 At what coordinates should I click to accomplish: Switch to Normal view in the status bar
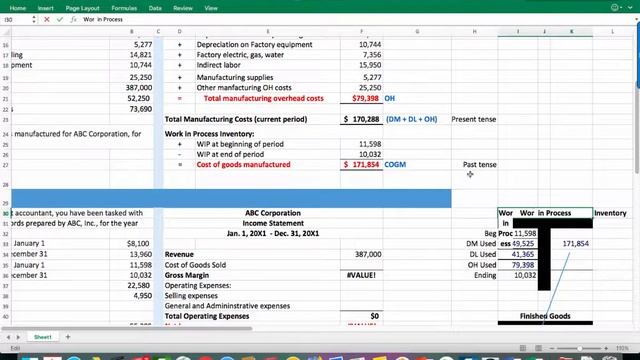coord(523,348)
